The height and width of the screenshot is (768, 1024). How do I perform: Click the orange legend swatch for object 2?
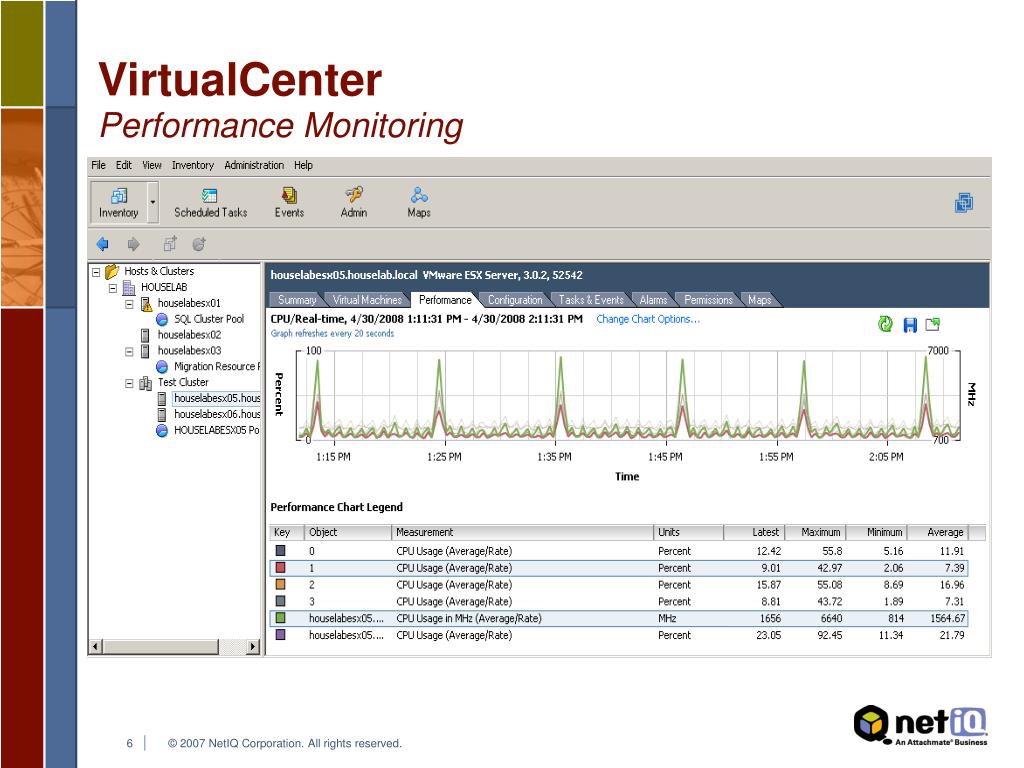click(x=280, y=584)
